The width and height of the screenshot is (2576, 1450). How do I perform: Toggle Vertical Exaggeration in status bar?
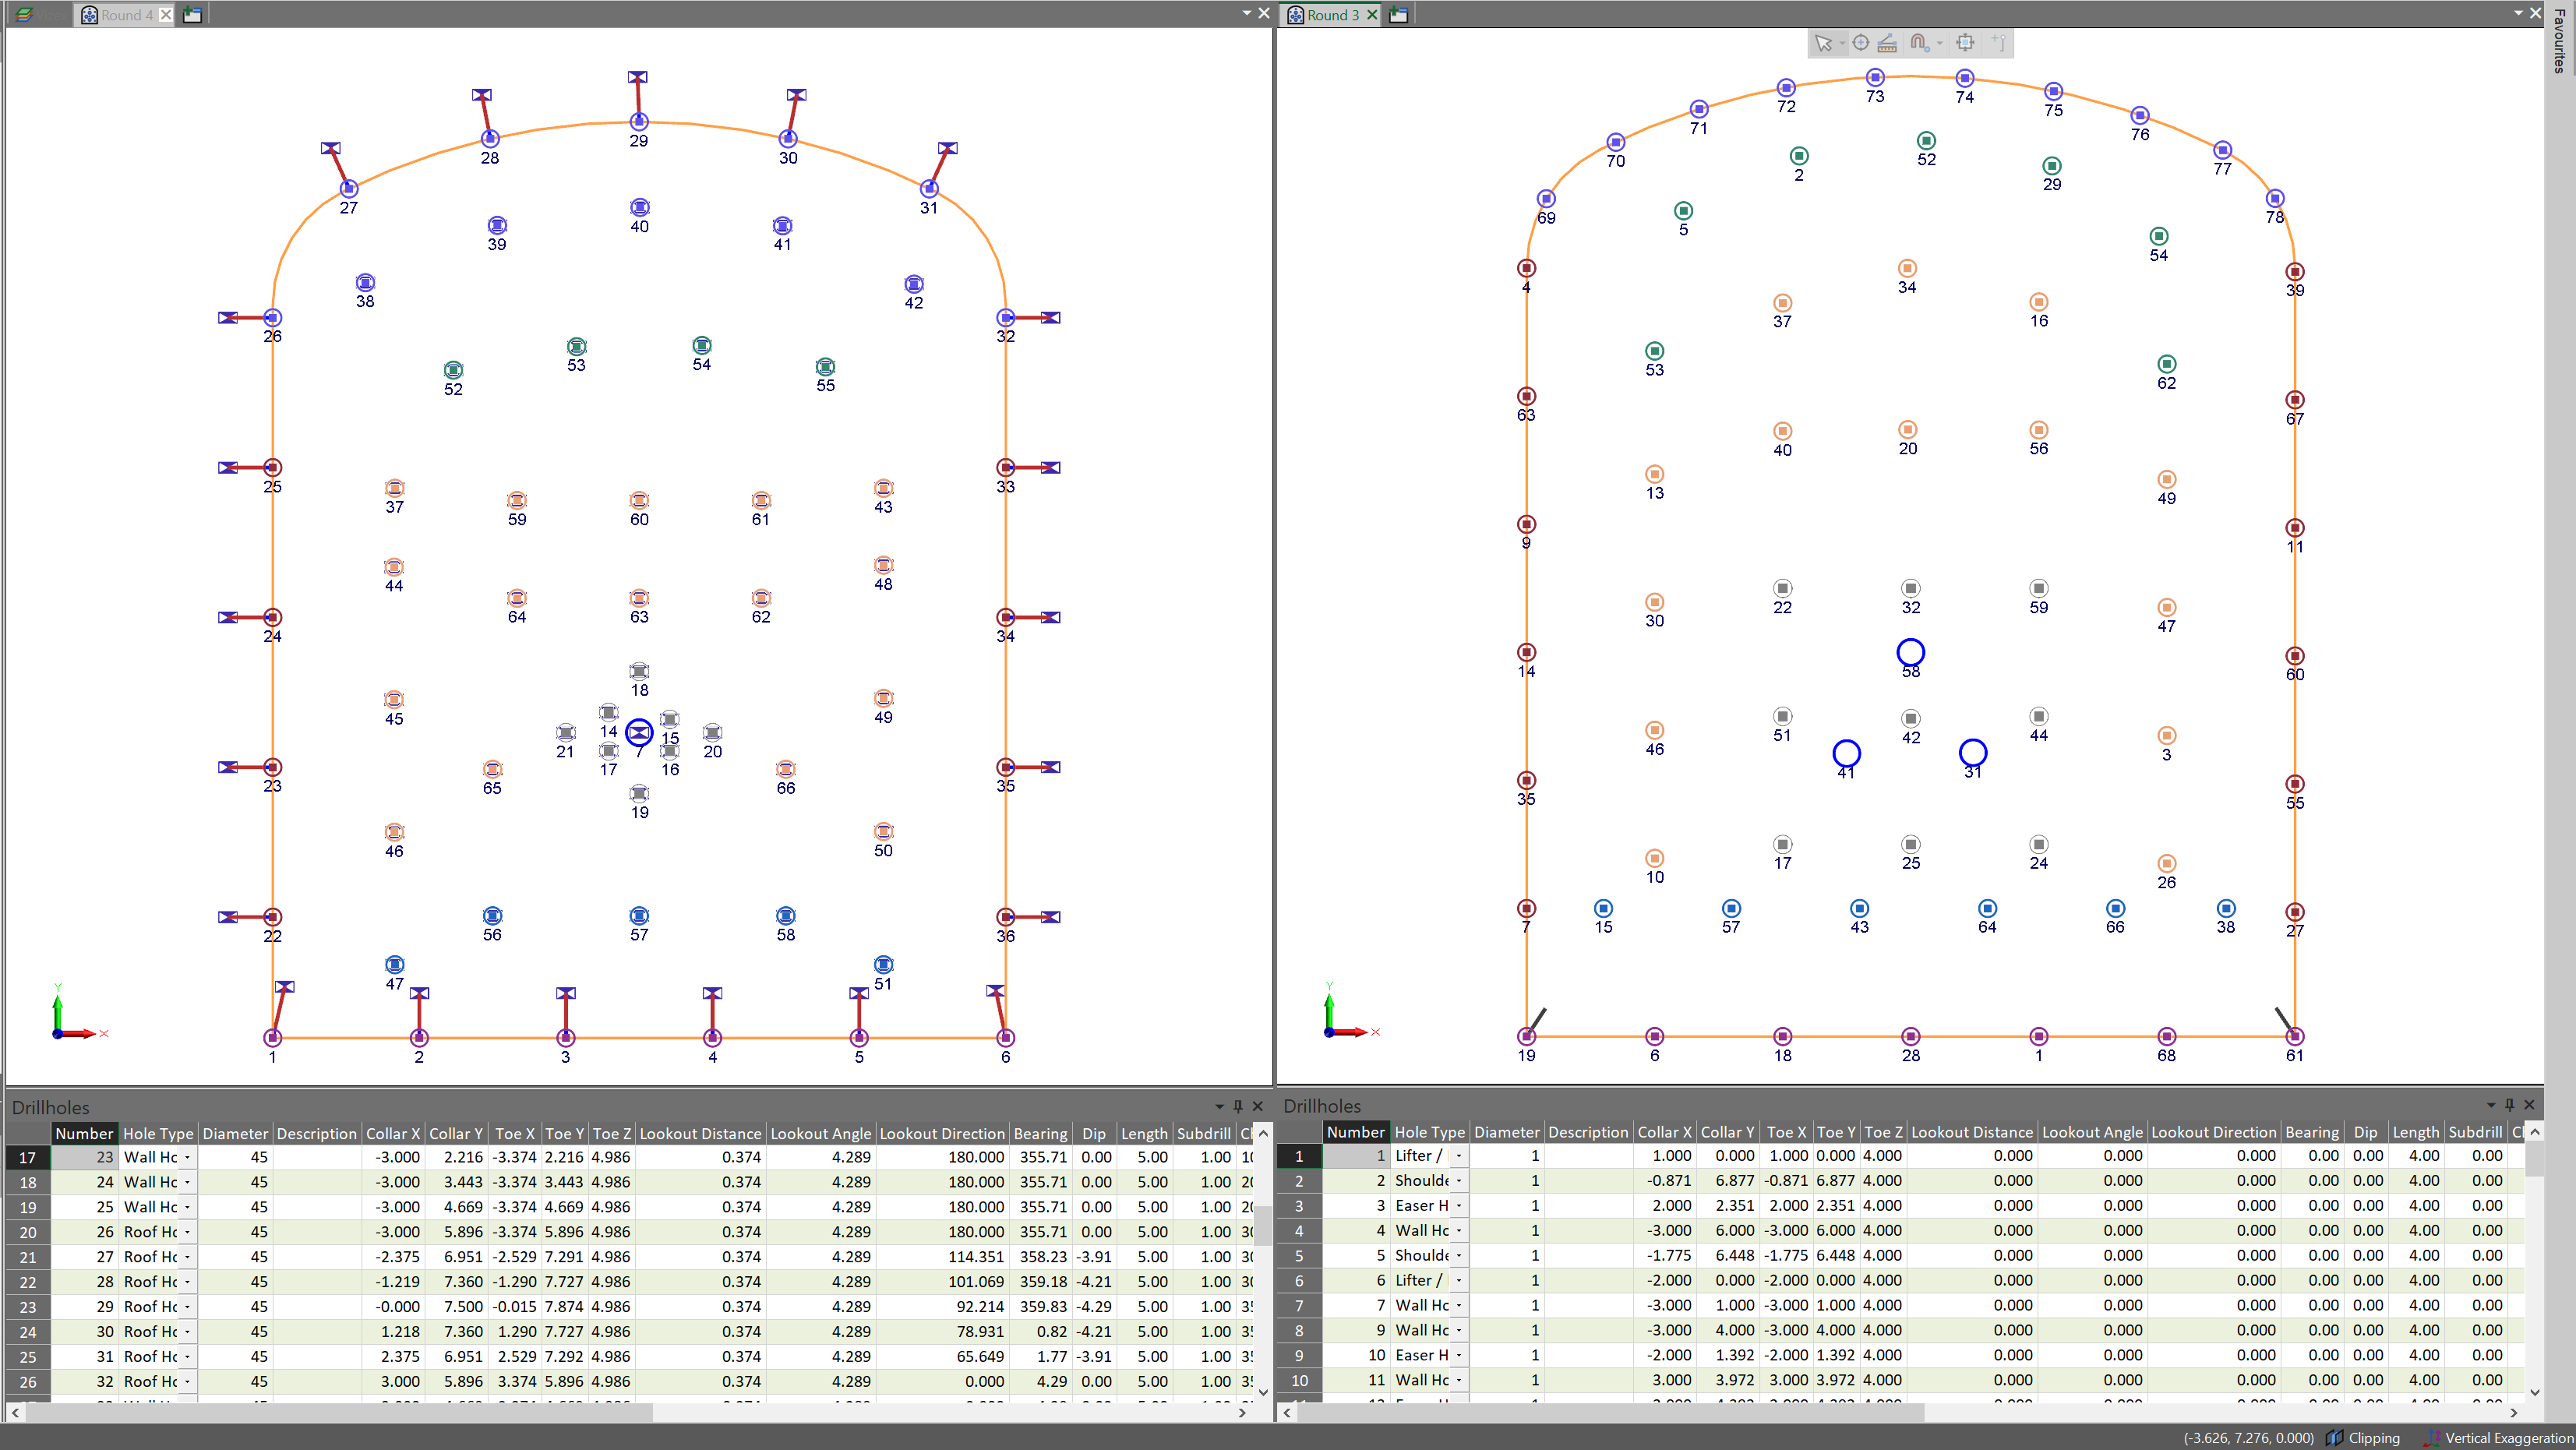point(2500,1438)
